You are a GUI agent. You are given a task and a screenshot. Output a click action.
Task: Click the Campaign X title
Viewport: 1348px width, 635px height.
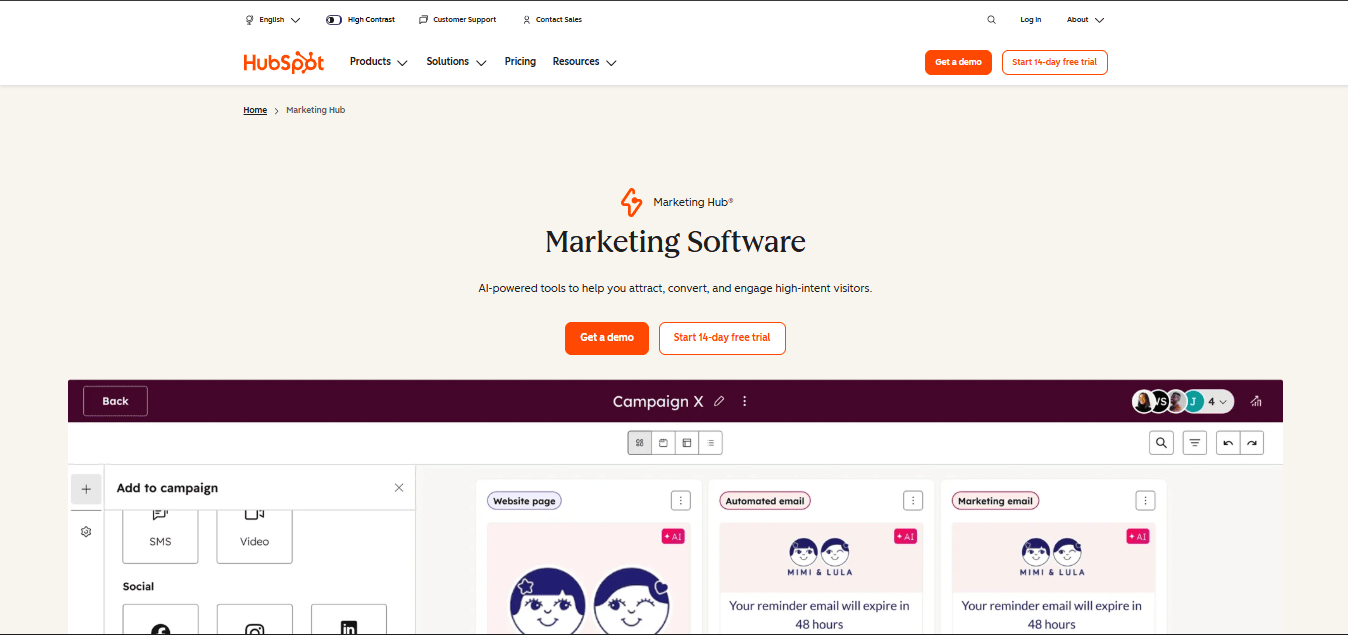[658, 401]
